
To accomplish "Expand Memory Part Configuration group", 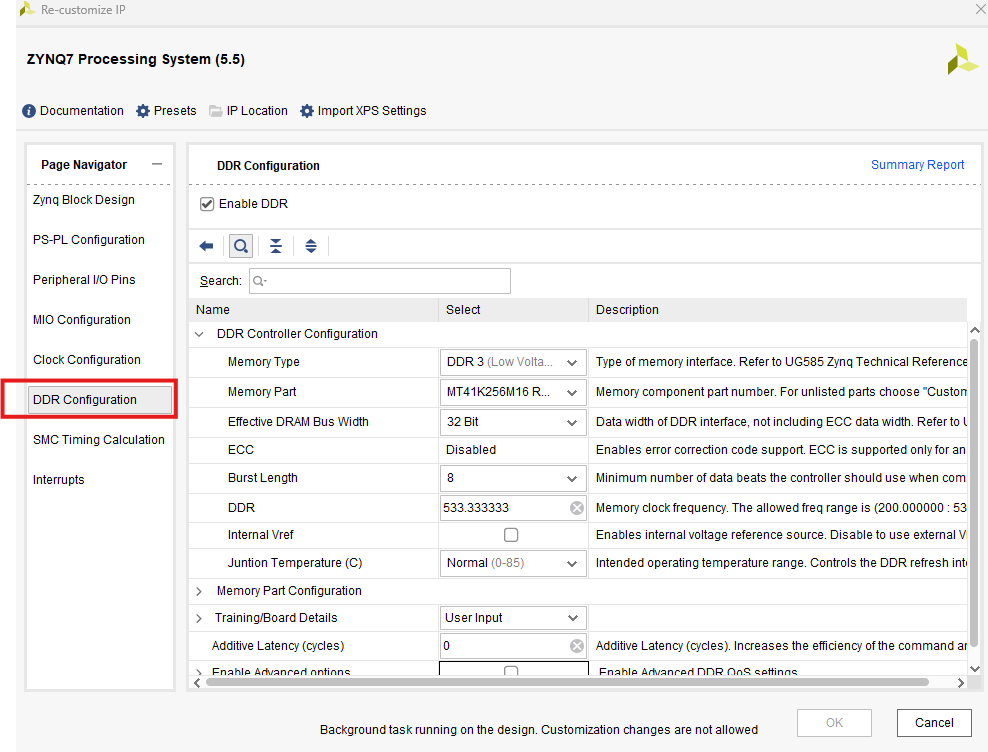I will pos(199,591).
